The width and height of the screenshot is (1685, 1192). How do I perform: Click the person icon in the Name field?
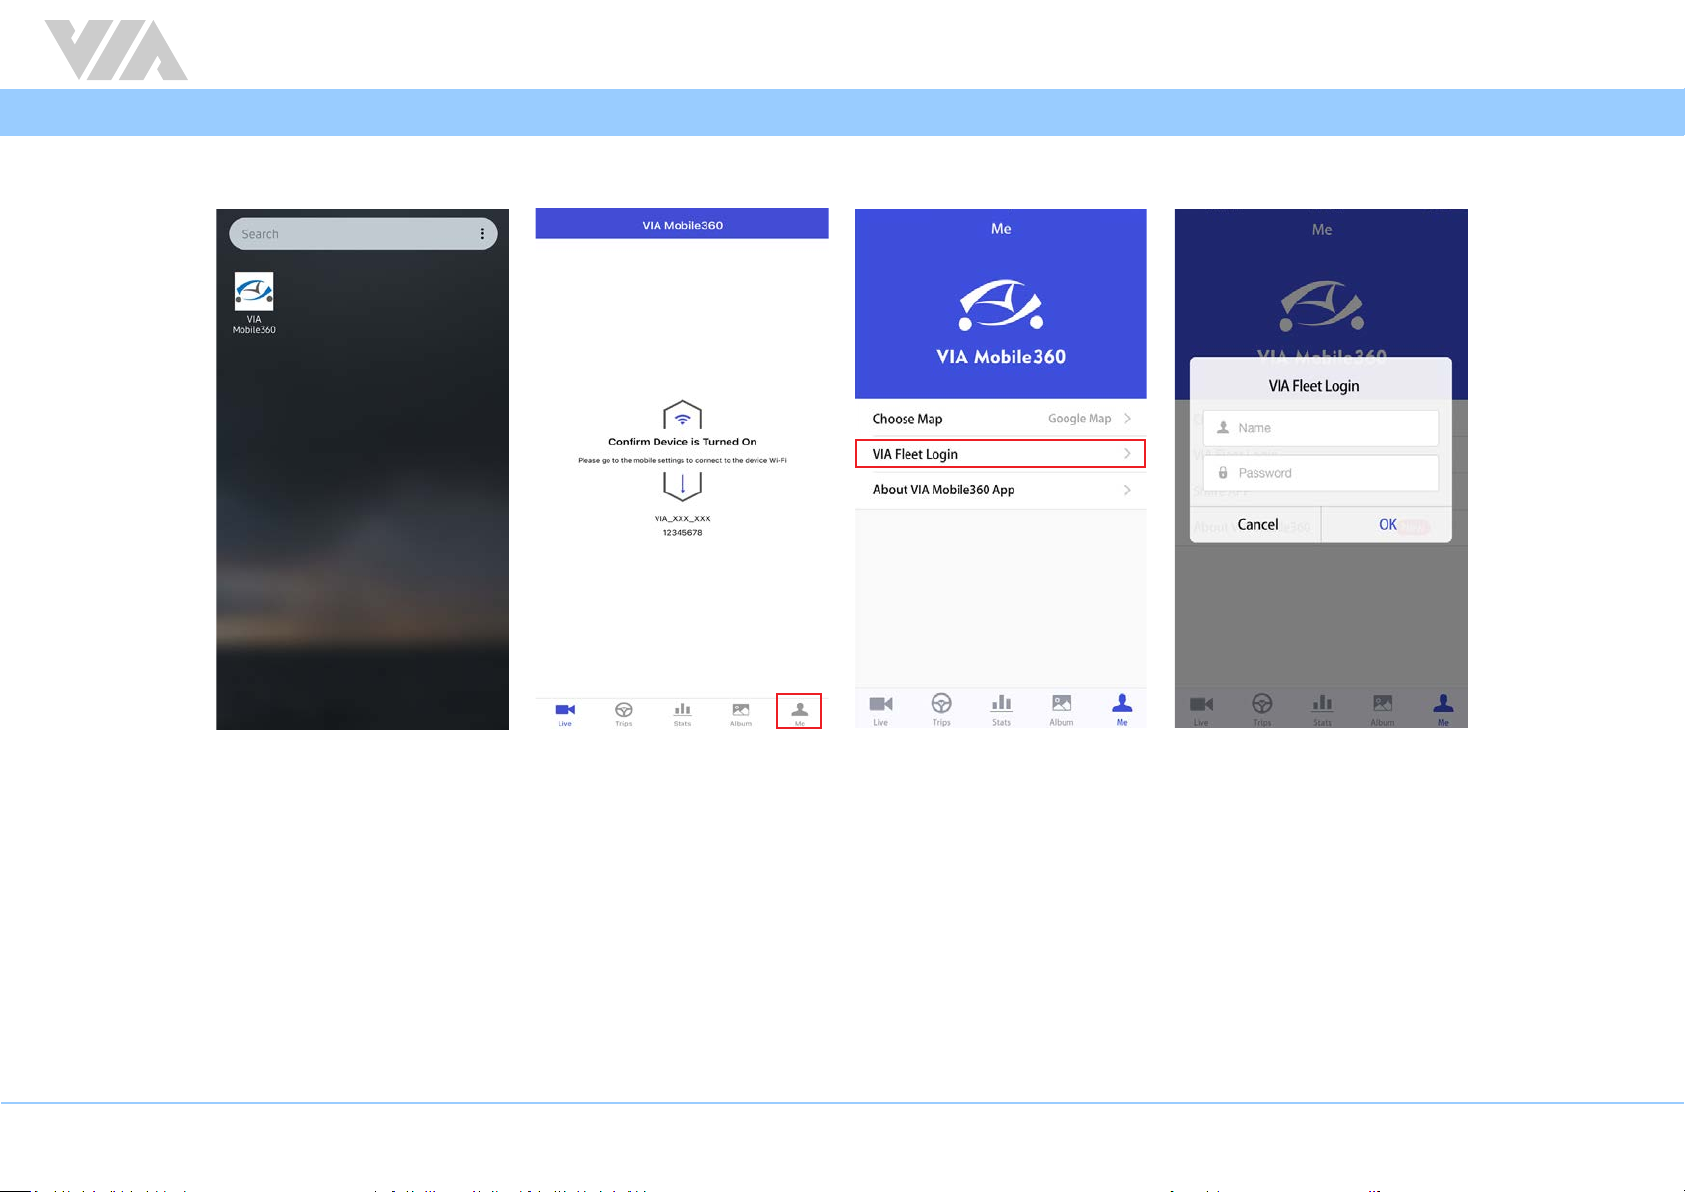pyautogui.click(x=1222, y=427)
